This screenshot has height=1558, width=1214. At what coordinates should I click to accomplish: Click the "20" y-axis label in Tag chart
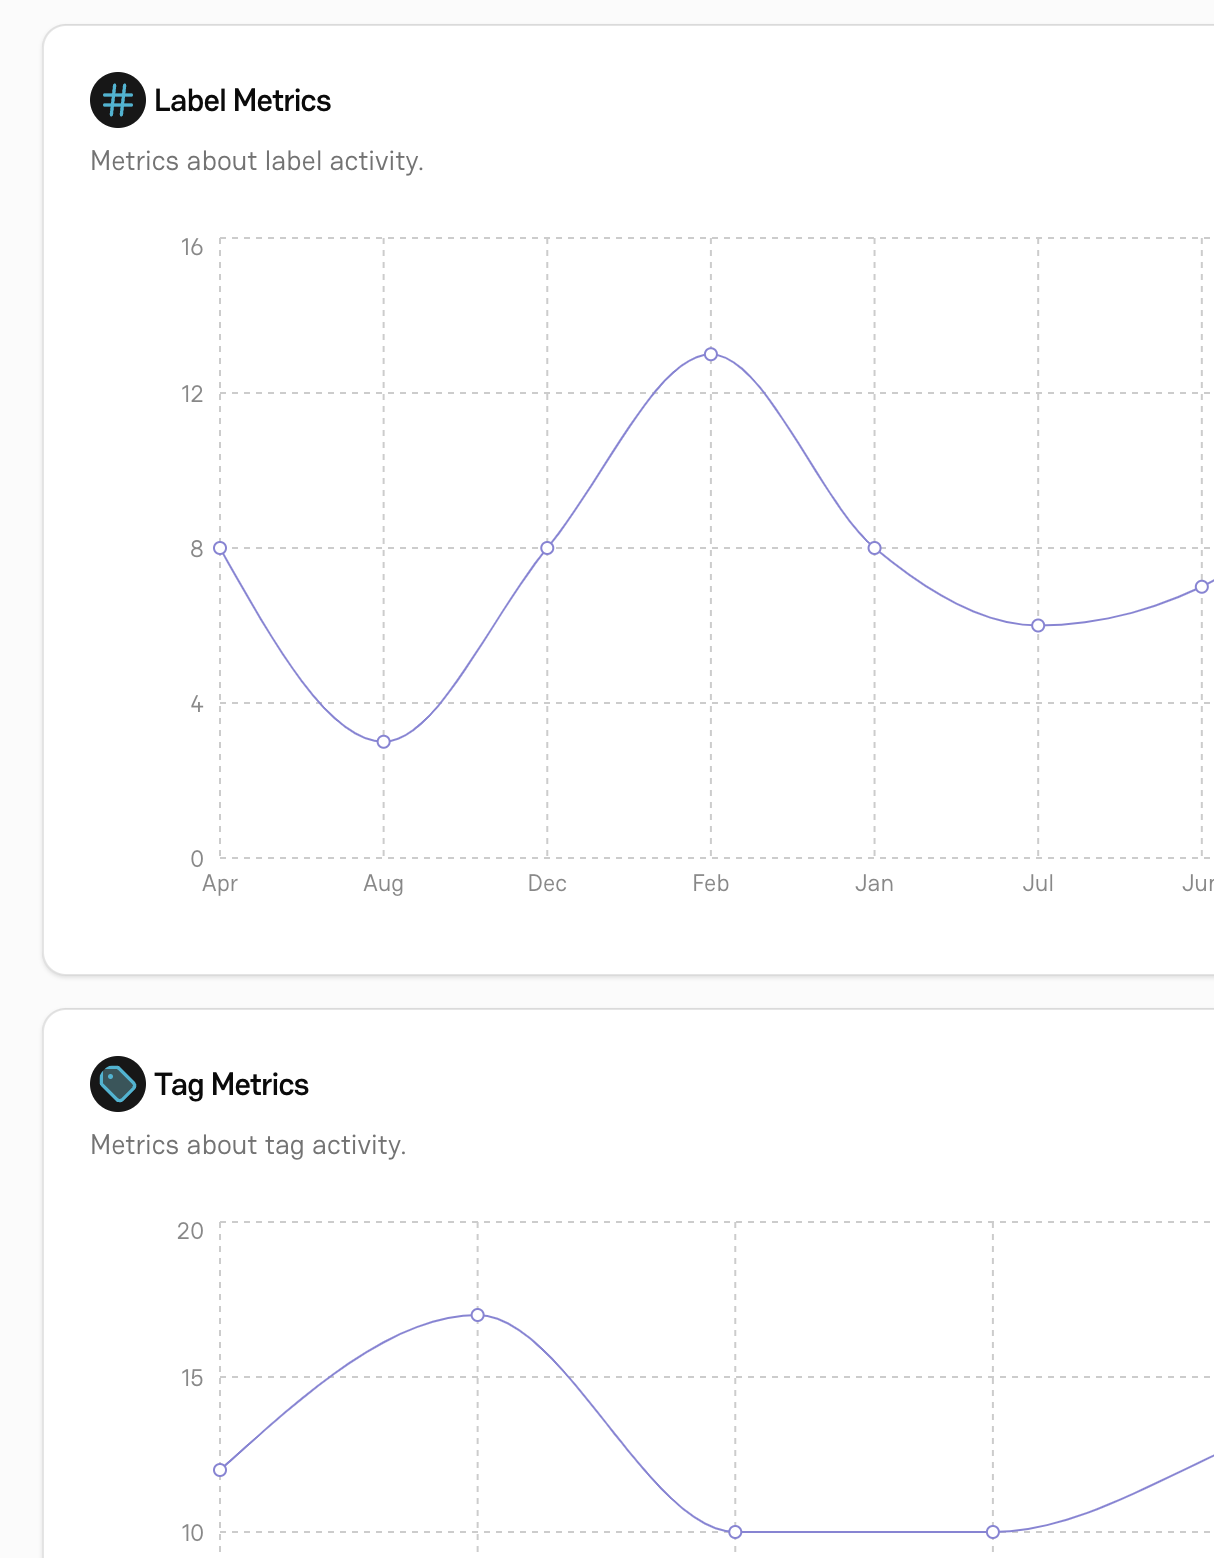[x=190, y=1231]
